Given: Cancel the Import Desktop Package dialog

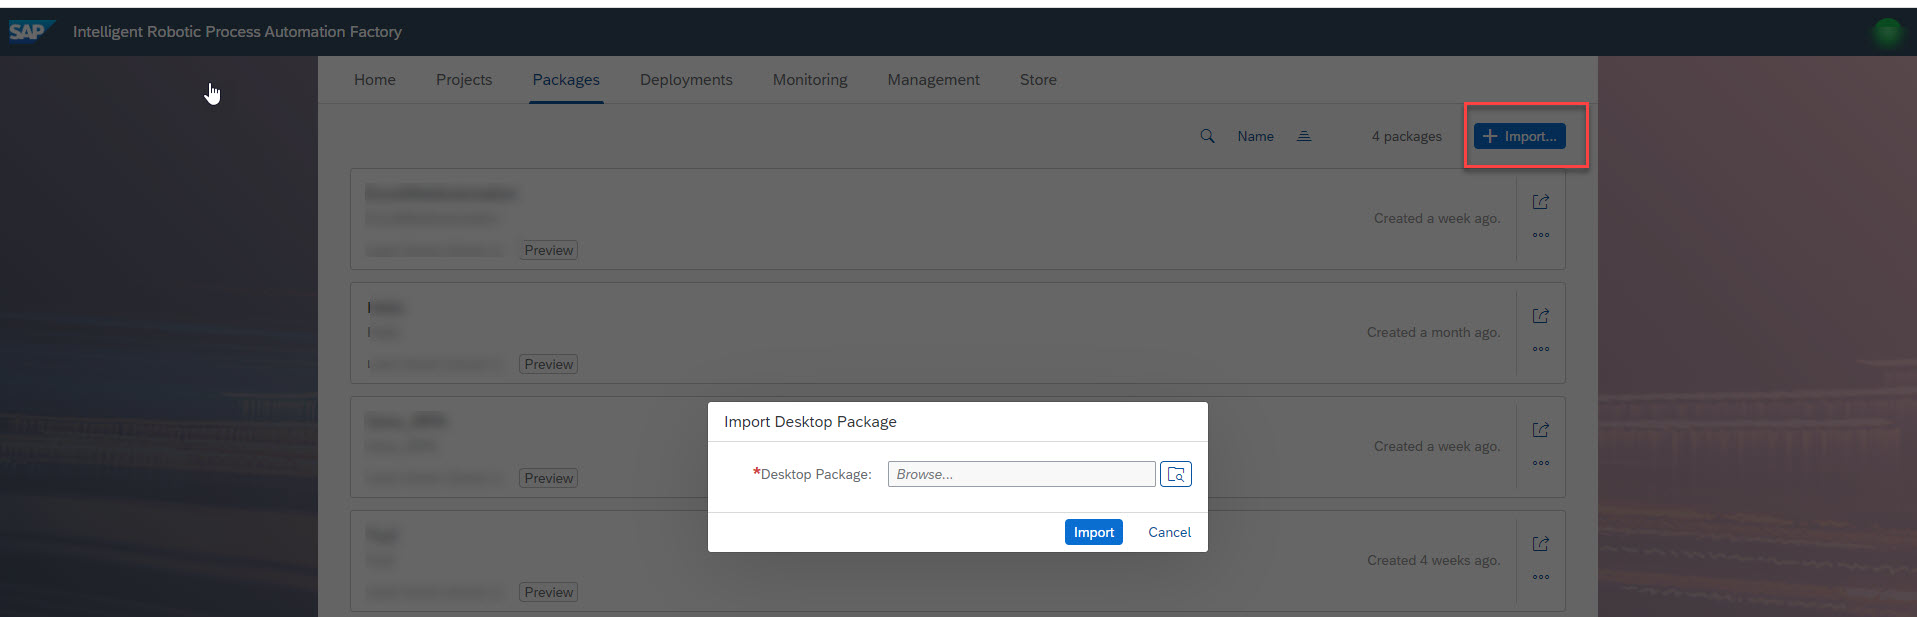Looking at the screenshot, I should 1169,533.
